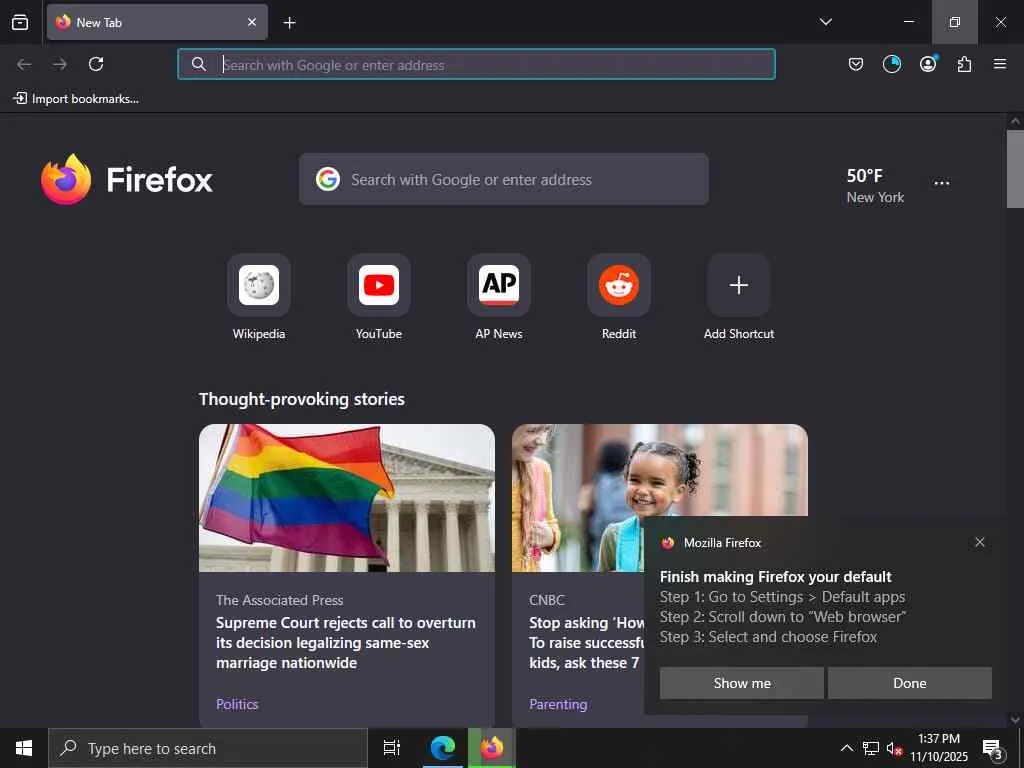Go forward one page
Viewport: 1024px width, 768px height.
(x=60, y=64)
